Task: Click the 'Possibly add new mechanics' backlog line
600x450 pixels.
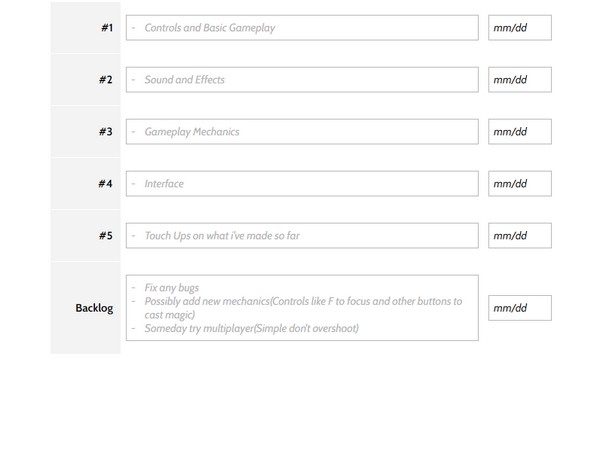Action: pos(303,301)
